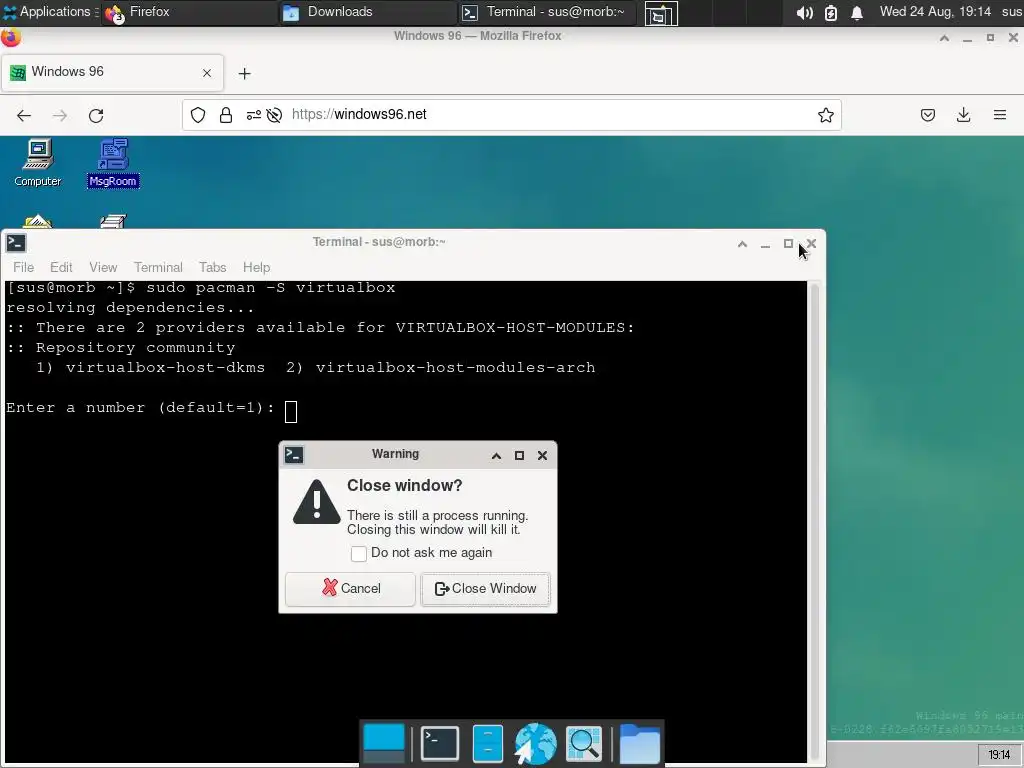1024x768 pixels.
Task: Click the 'virtualbox-host-dkms' option text
Action: (165, 368)
